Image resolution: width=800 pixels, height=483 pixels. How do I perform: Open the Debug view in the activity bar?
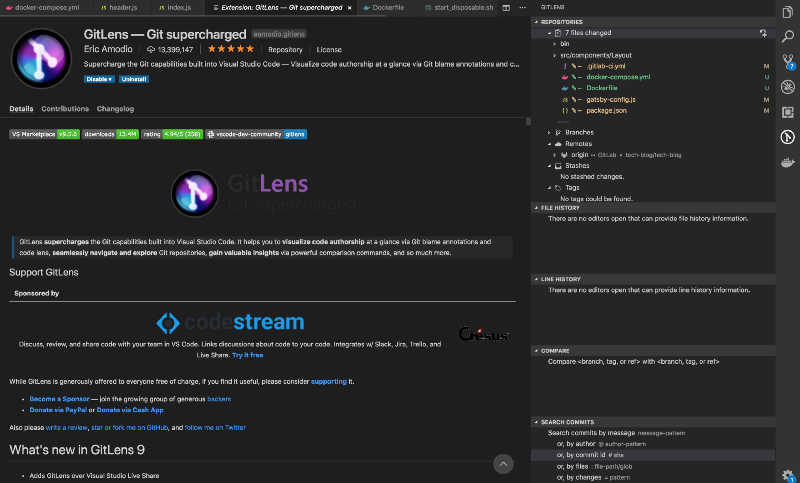[787, 87]
